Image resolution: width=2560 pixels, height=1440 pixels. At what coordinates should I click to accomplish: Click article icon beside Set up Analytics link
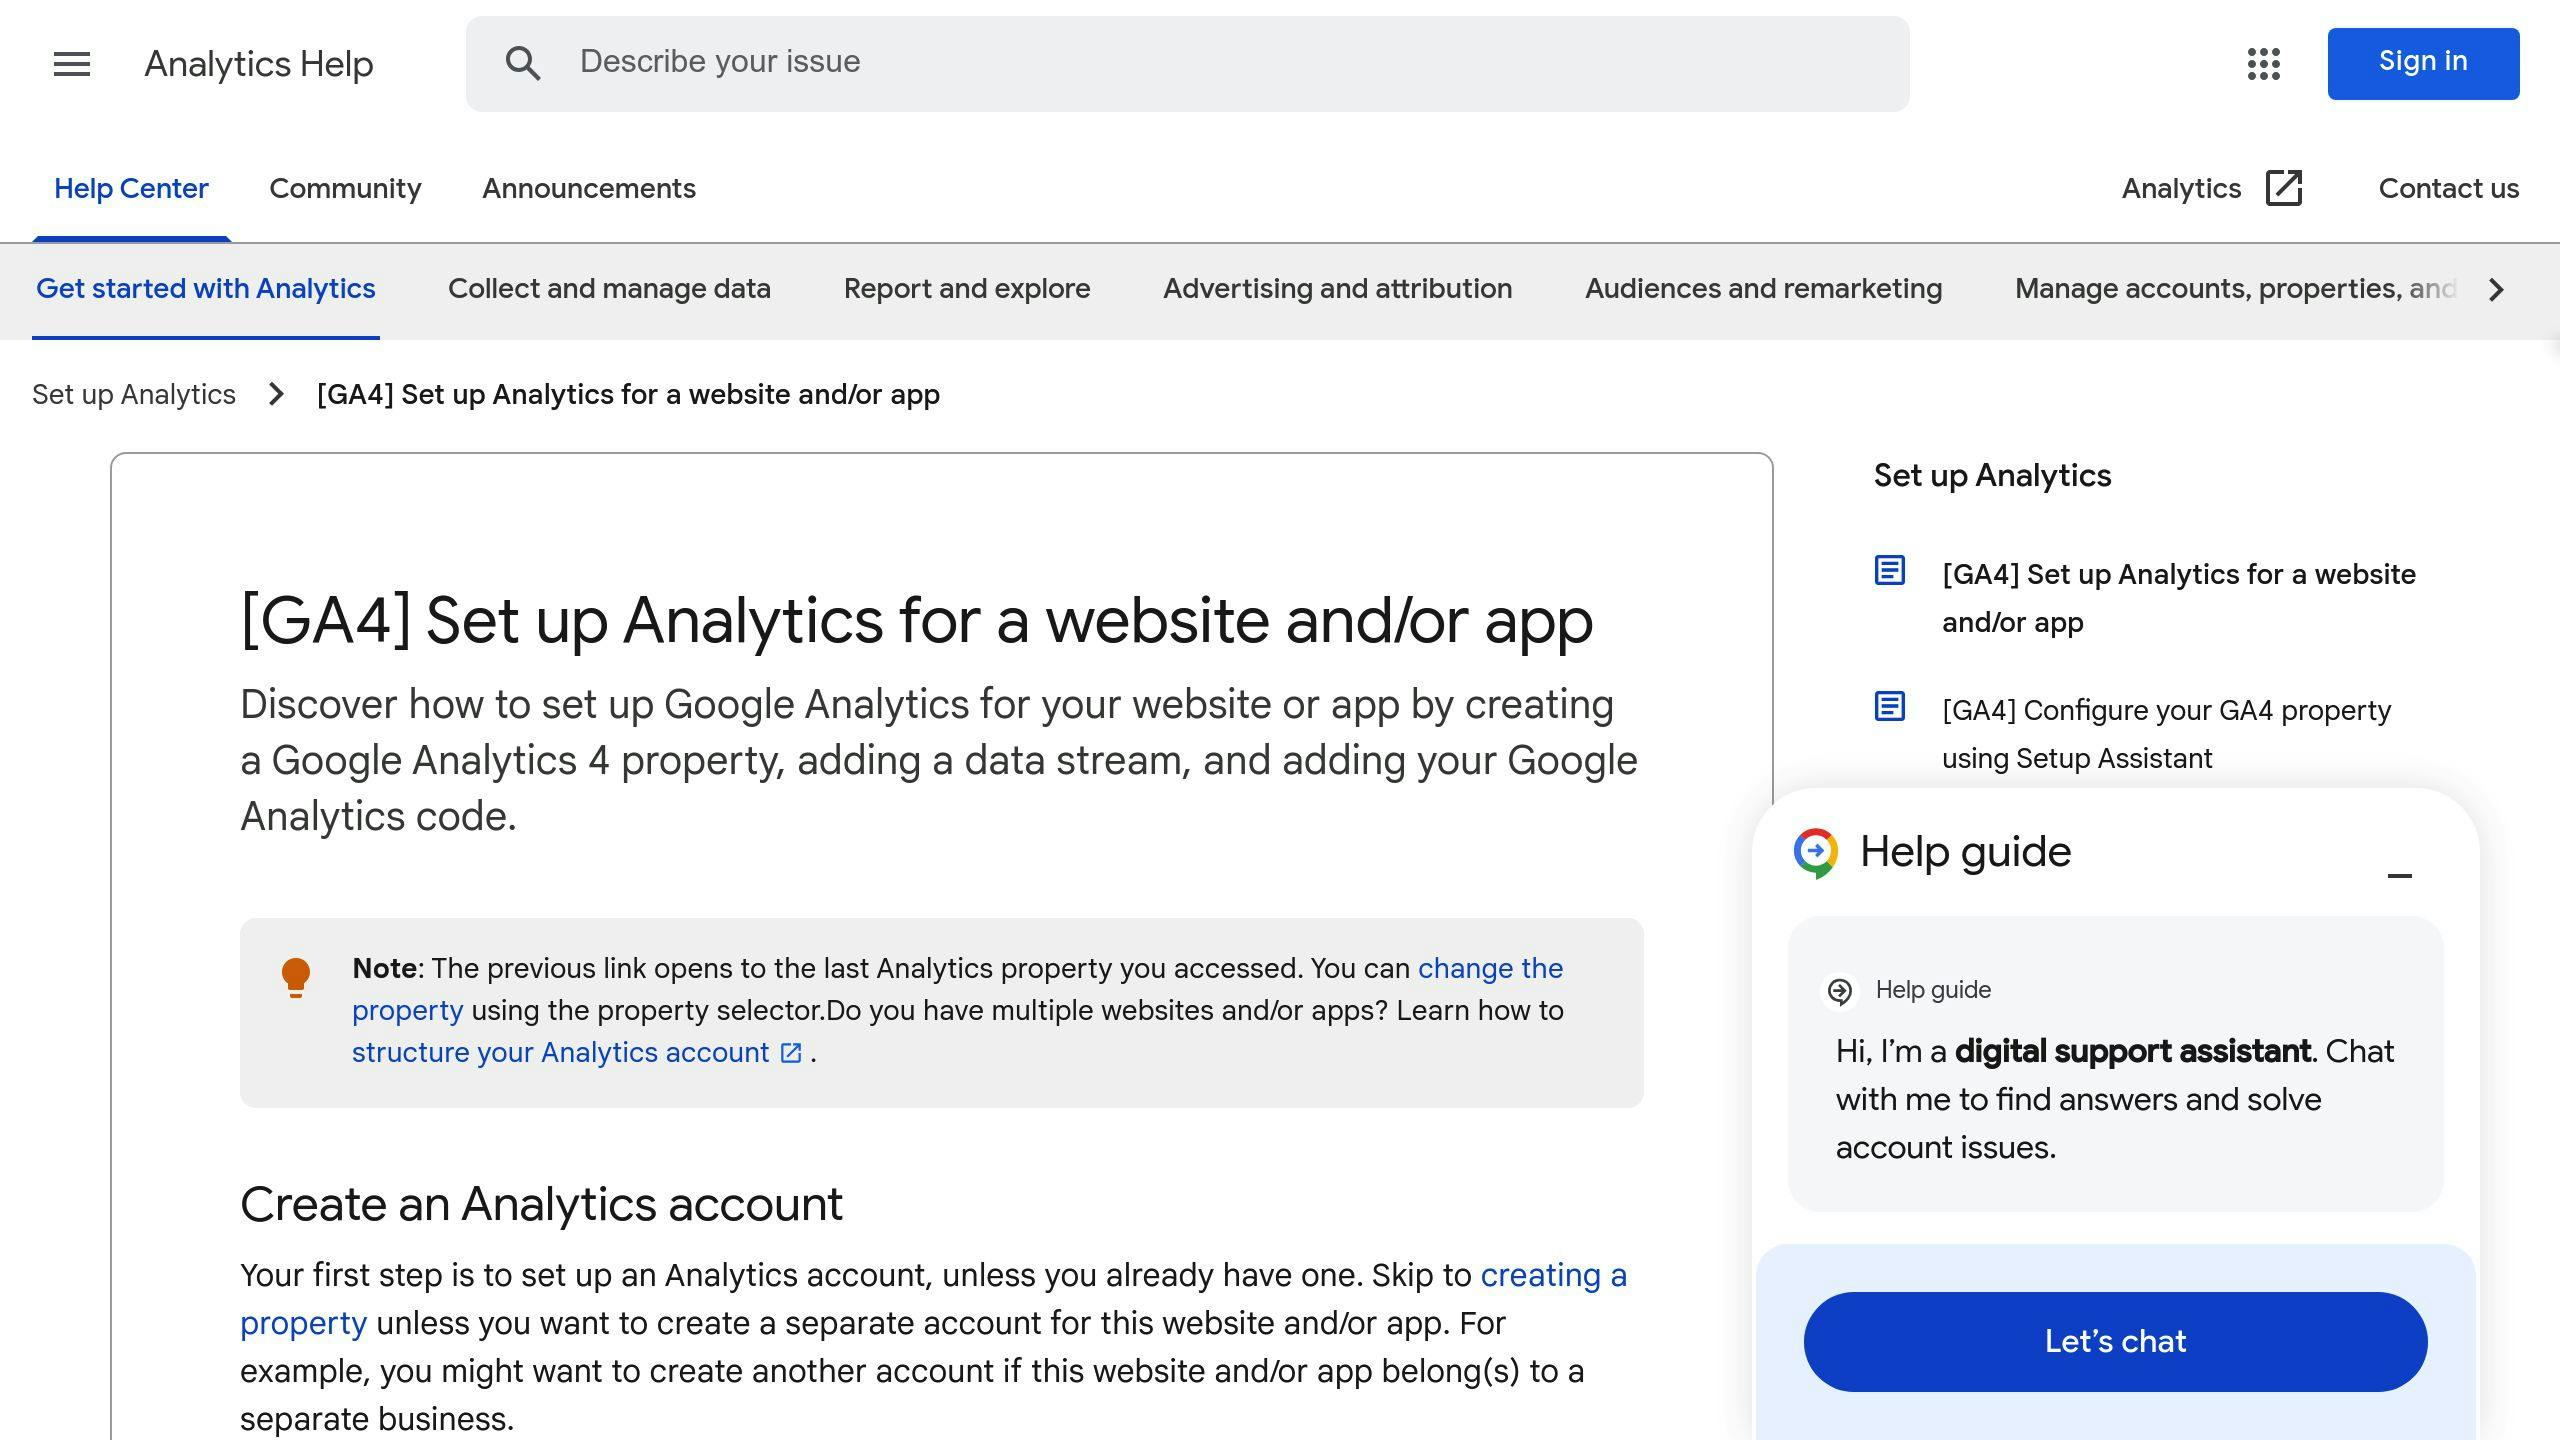coord(1889,571)
